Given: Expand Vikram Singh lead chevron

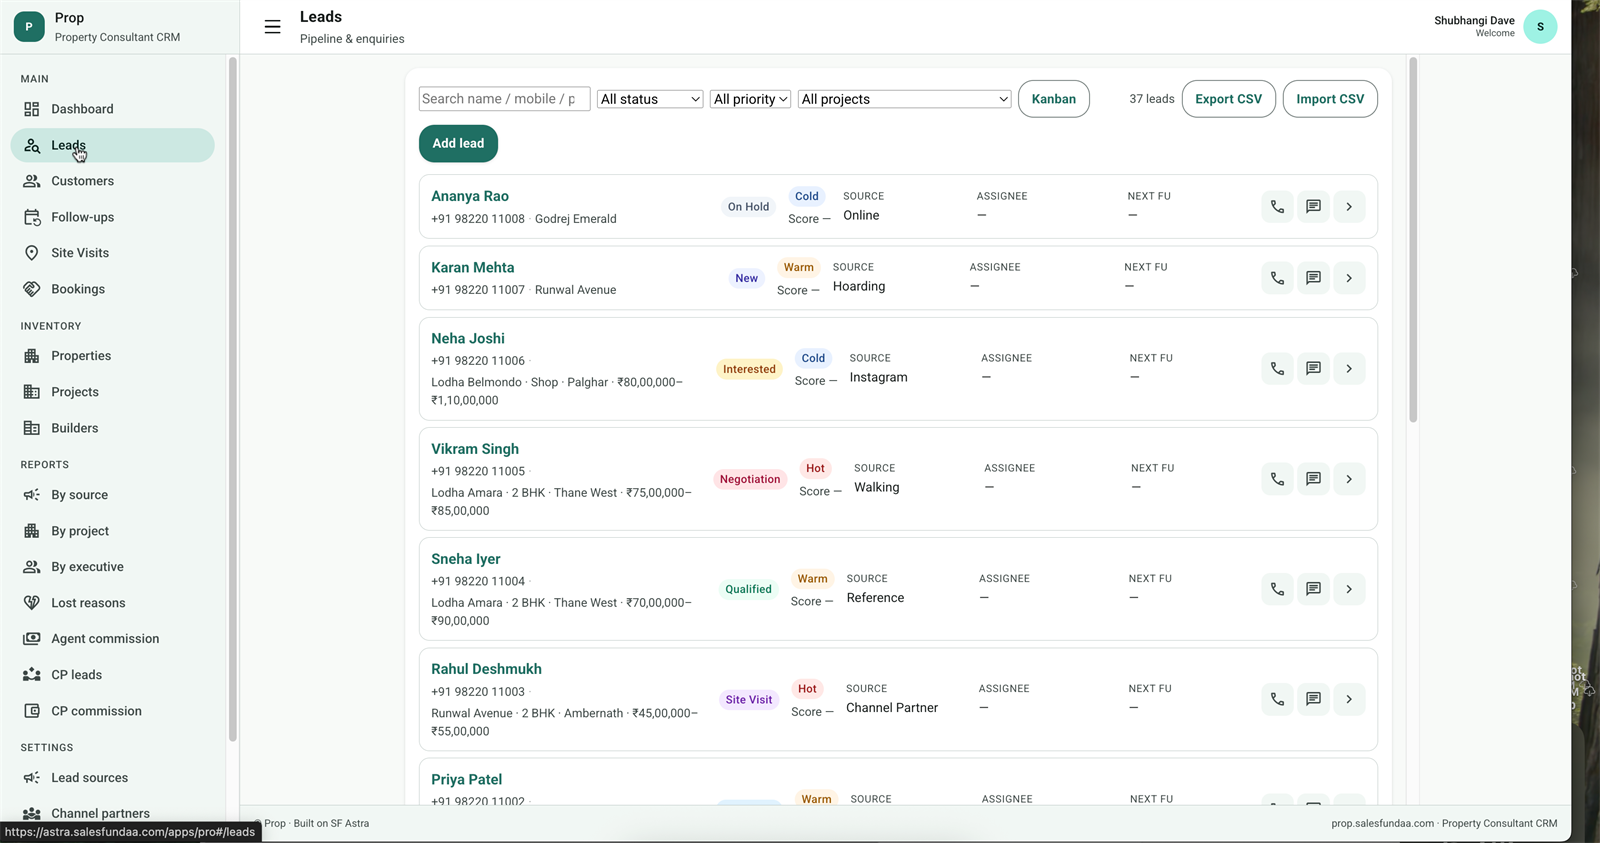Looking at the screenshot, I should pos(1349,479).
